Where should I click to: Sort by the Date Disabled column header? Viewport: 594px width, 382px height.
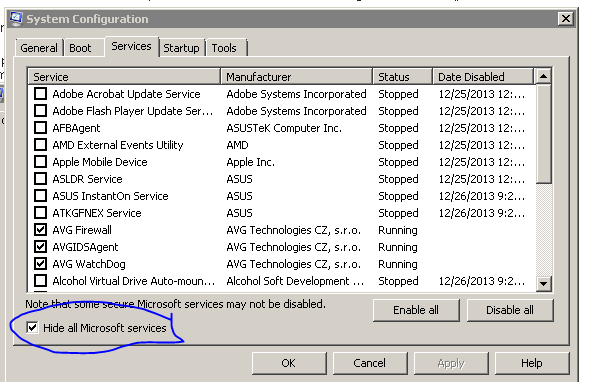[483, 77]
